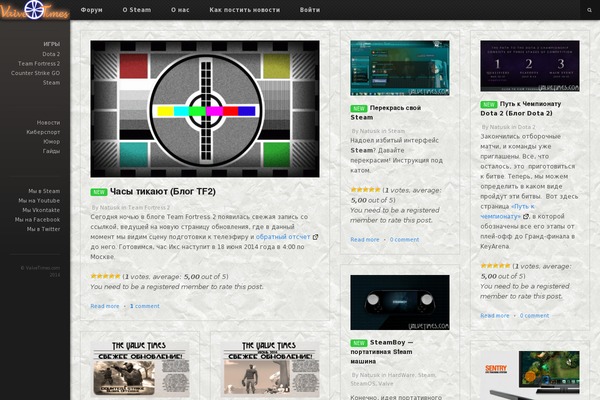Open the search icon in top bar
This screenshot has height=400, width=600.
[589, 10]
